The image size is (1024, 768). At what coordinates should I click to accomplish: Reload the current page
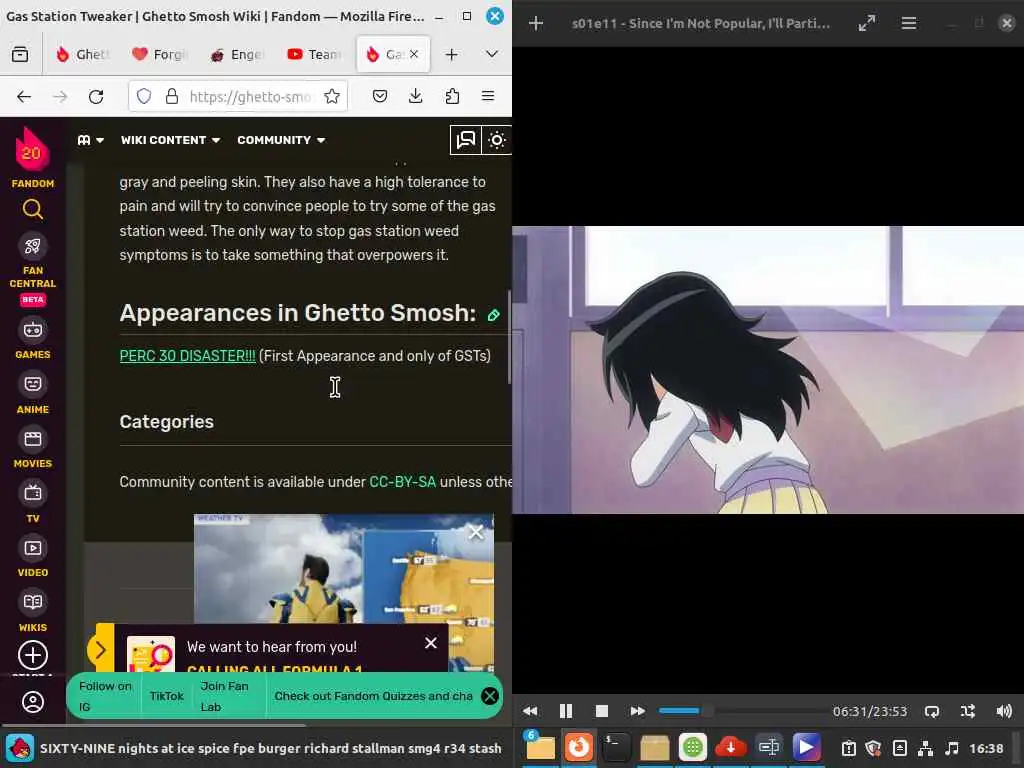(x=96, y=97)
